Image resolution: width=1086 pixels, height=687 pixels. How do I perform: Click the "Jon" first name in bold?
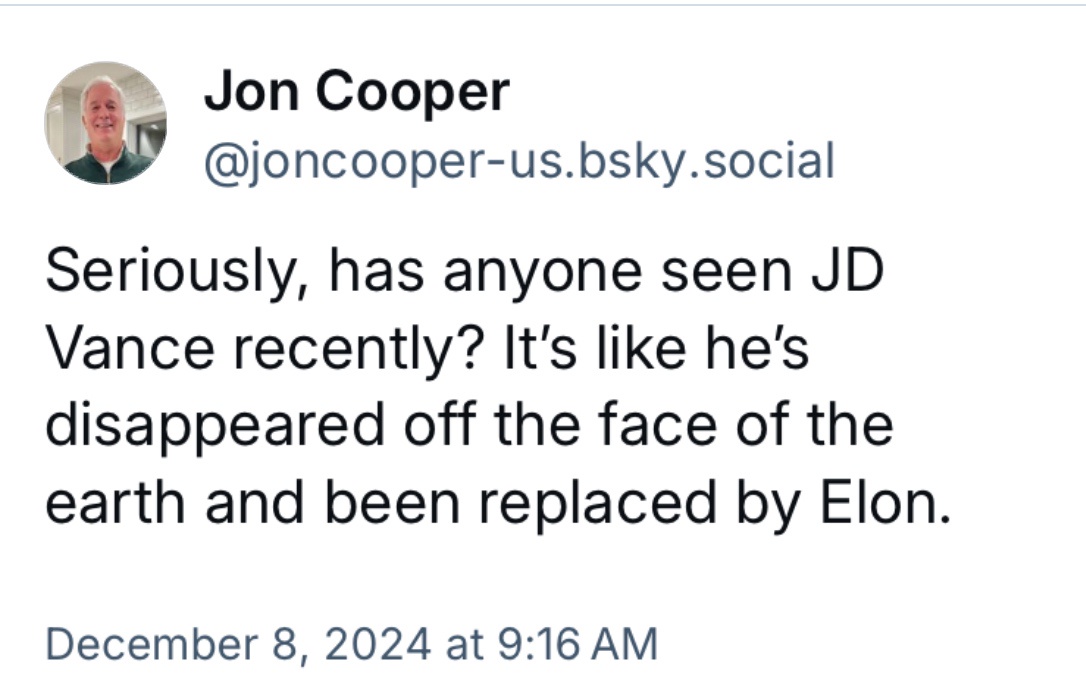251,91
